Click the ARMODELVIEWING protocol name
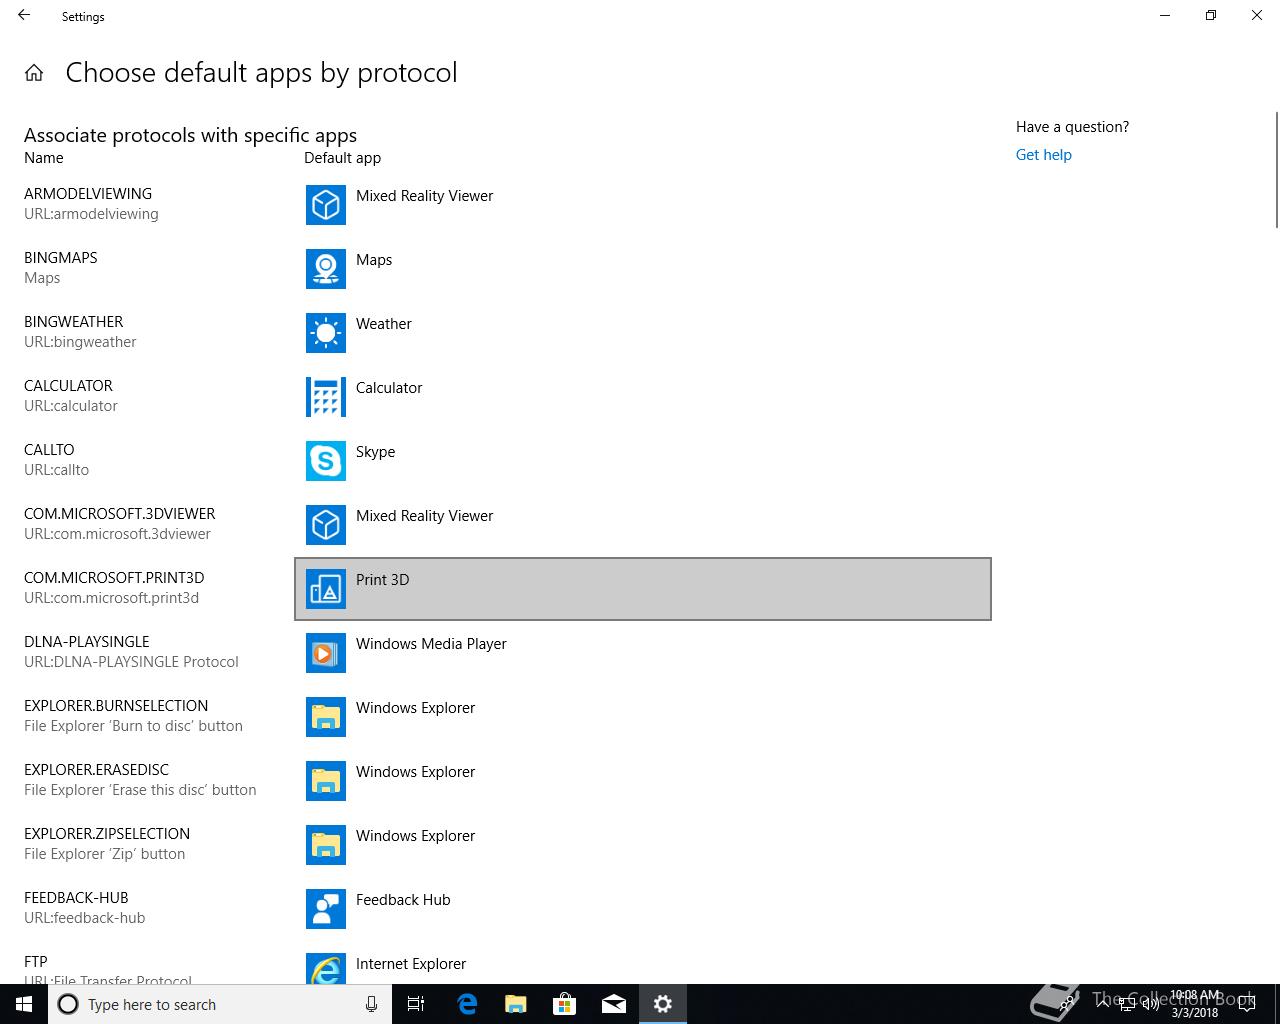This screenshot has width=1280, height=1024. pos(88,194)
